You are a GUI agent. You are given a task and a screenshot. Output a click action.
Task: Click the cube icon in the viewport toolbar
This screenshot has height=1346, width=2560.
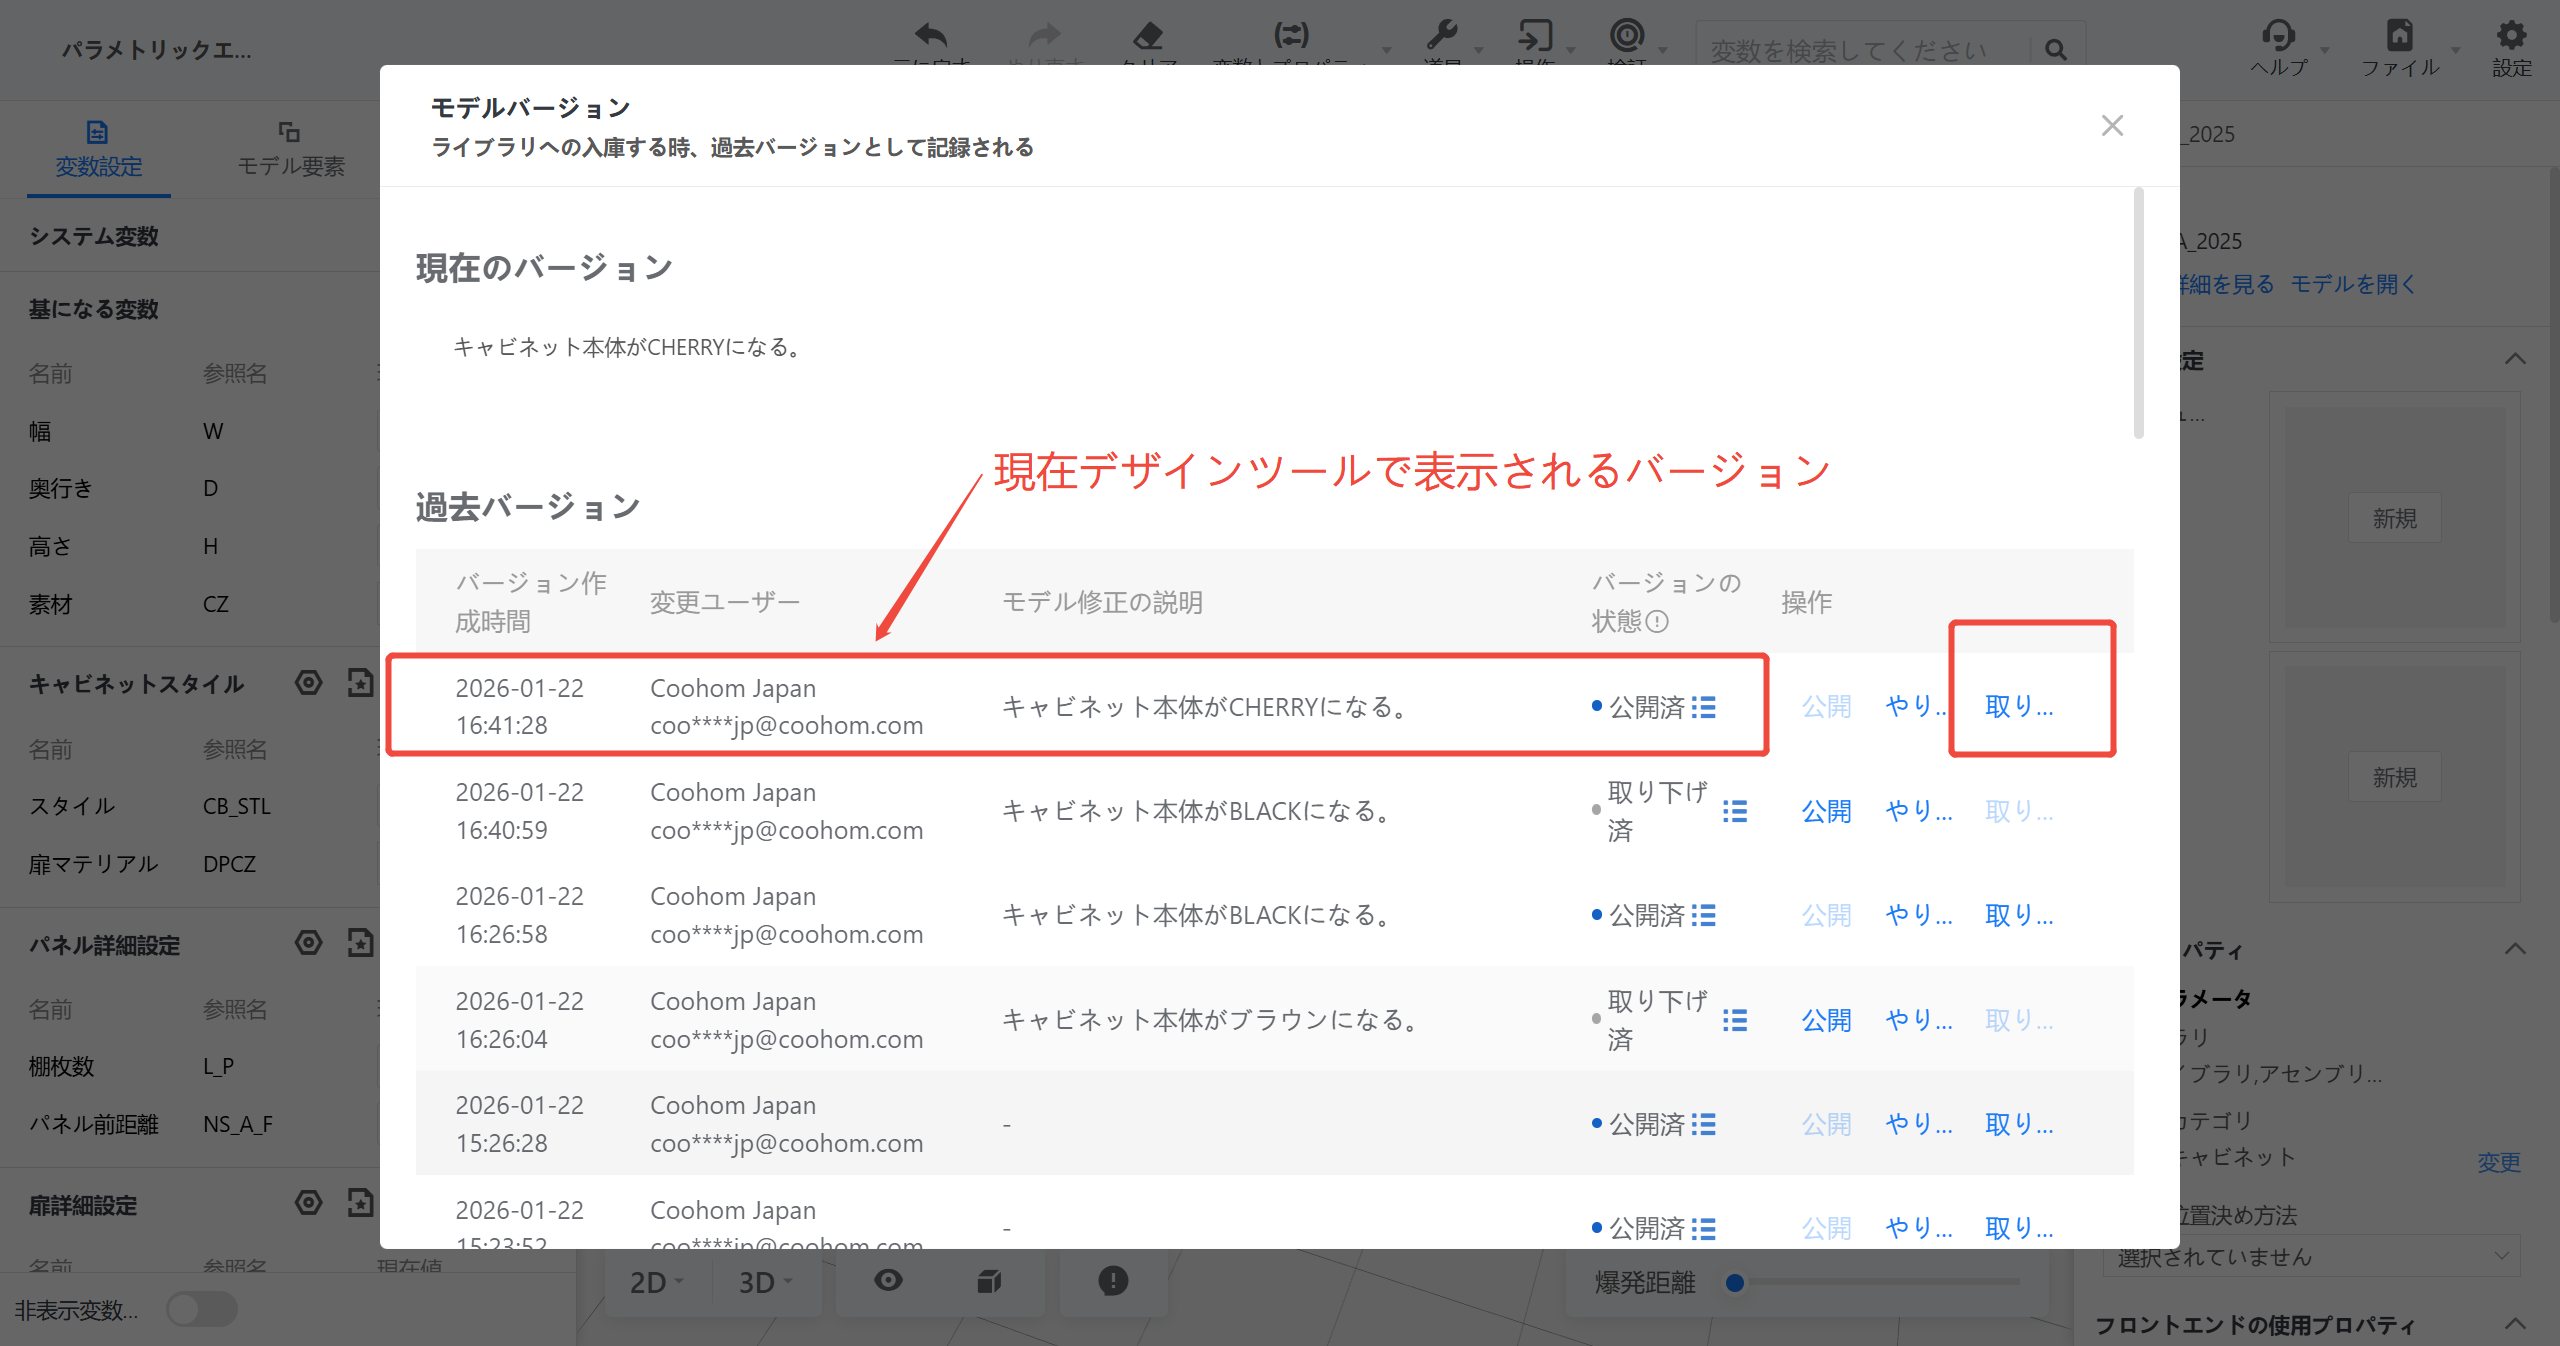pos(989,1281)
